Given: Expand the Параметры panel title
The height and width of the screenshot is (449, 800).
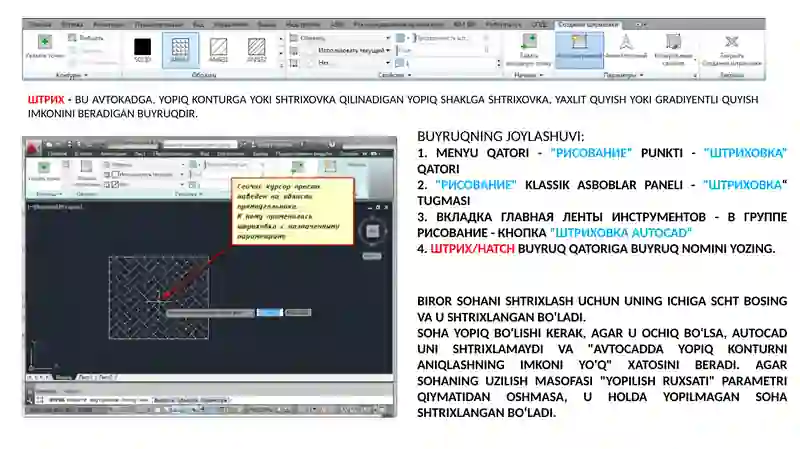Looking at the screenshot, I should (x=623, y=75).
